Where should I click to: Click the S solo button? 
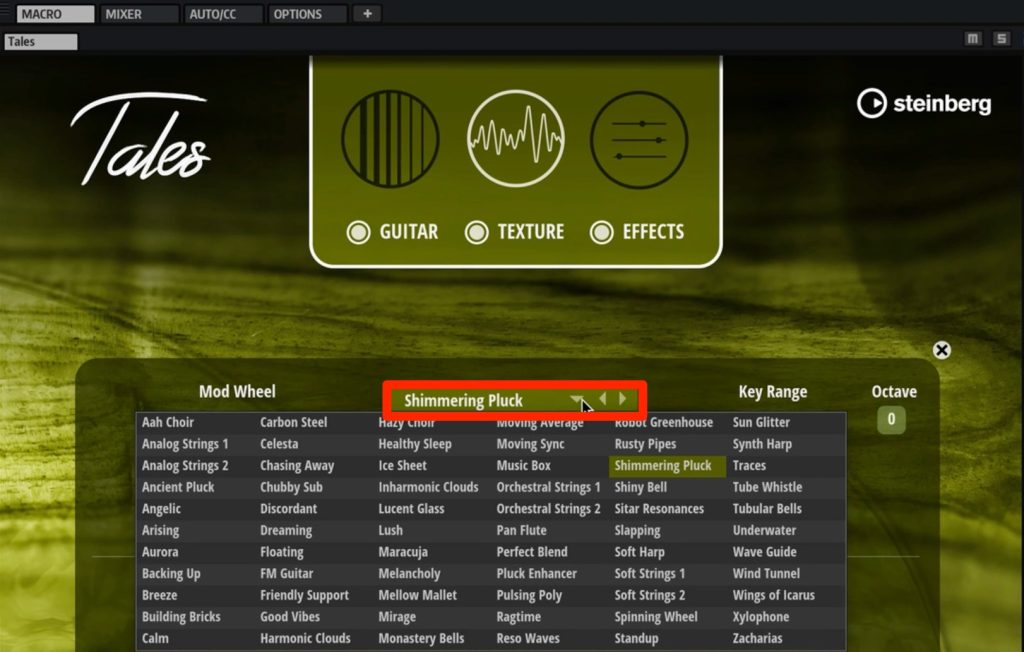point(1000,39)
